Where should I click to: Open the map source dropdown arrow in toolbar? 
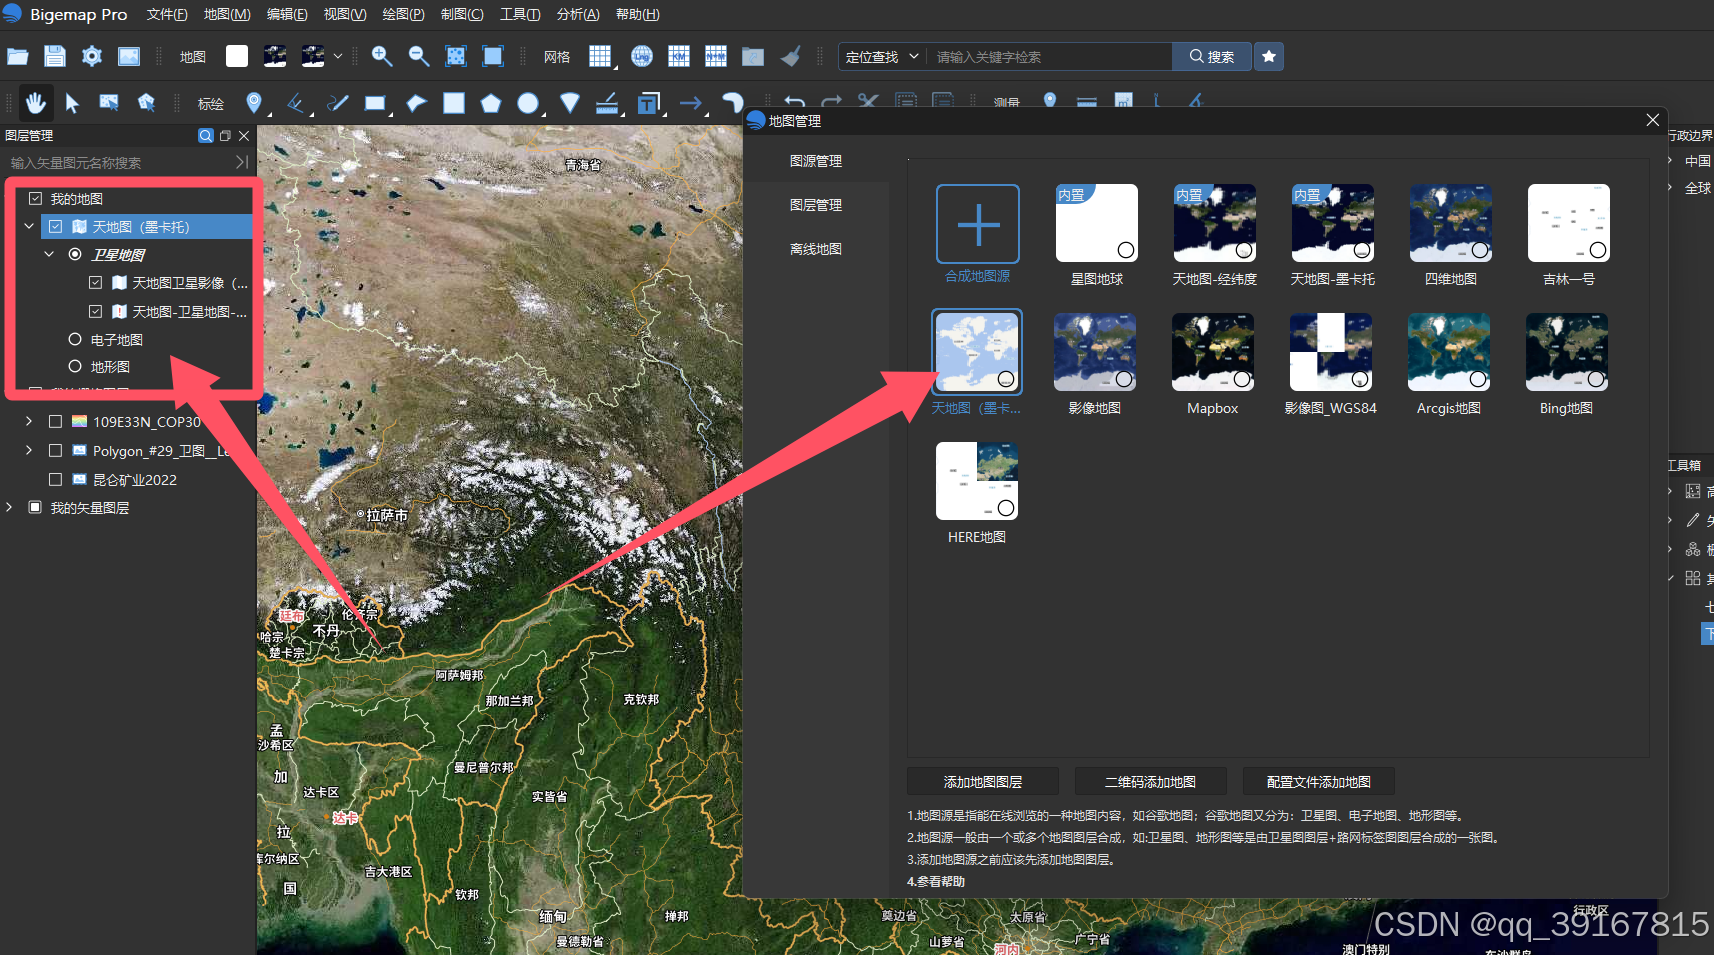[338, 57]
